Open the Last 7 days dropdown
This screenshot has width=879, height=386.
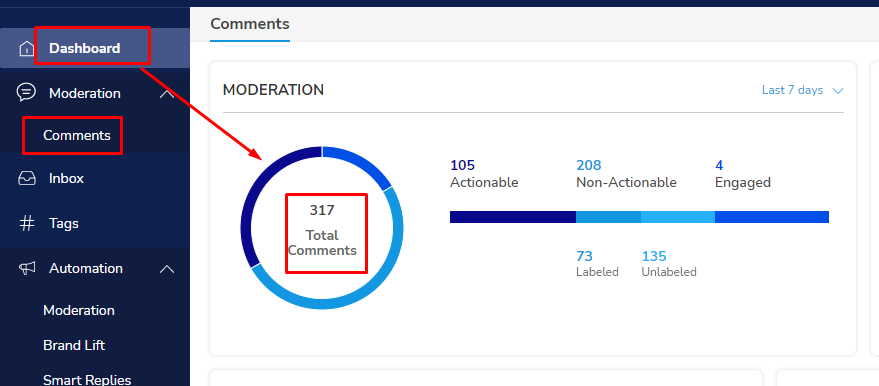click(802, 90)
